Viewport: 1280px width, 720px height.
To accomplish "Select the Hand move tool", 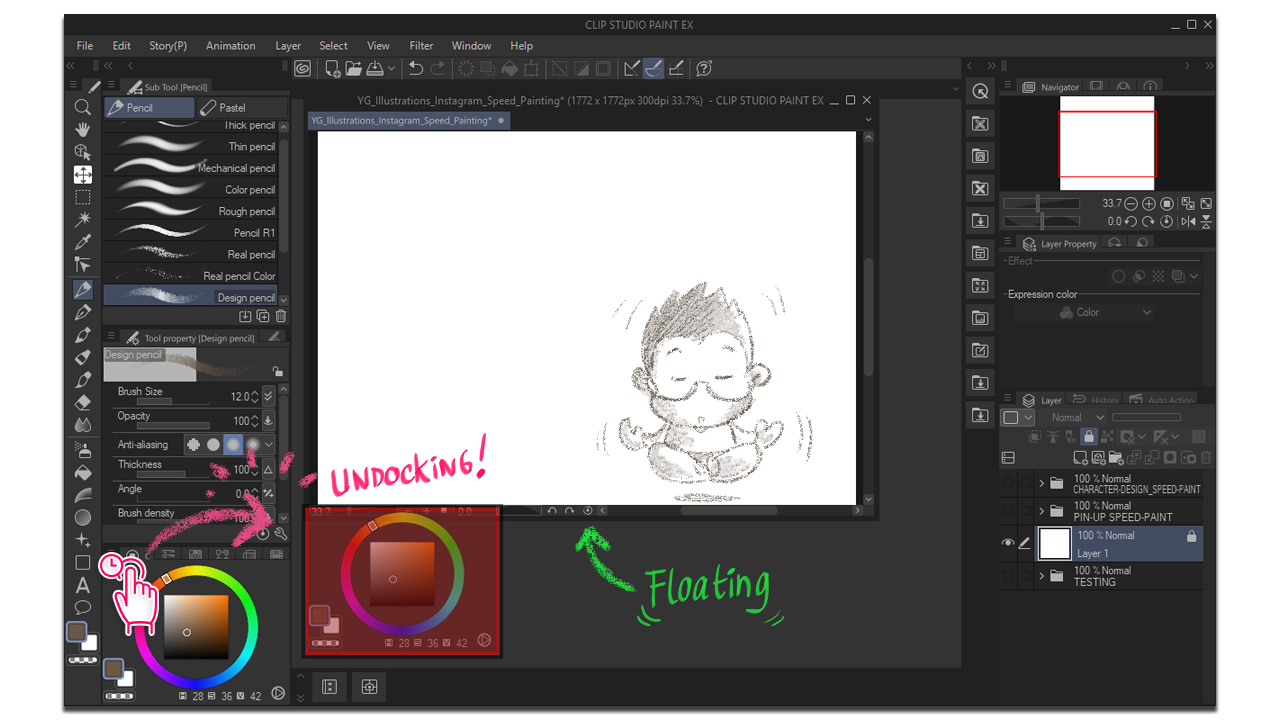I will coord(83,129).
